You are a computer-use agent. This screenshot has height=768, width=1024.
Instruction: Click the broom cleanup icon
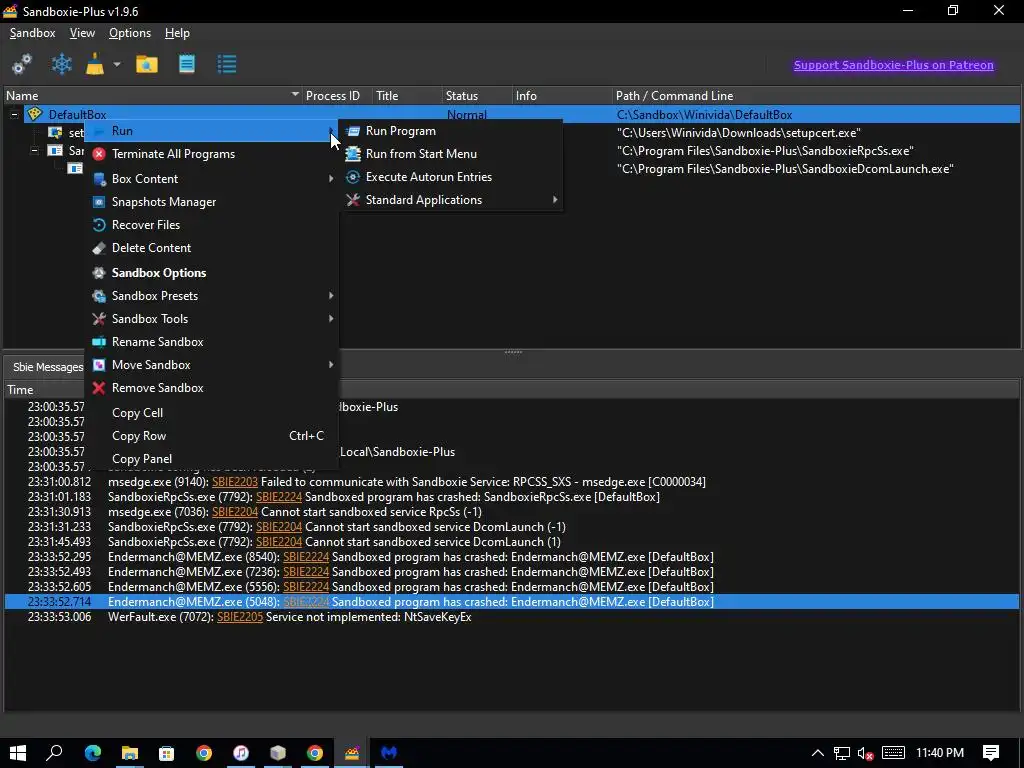pos(95,64)
